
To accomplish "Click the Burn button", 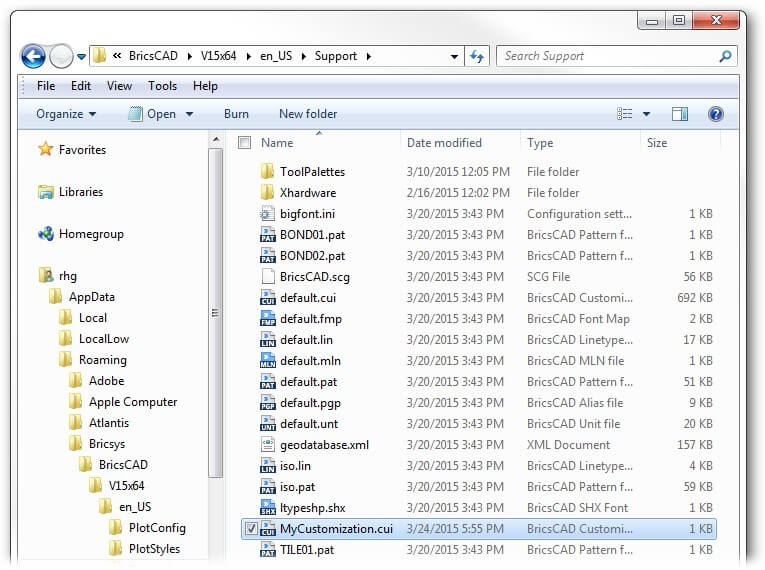I will point(236,114).
